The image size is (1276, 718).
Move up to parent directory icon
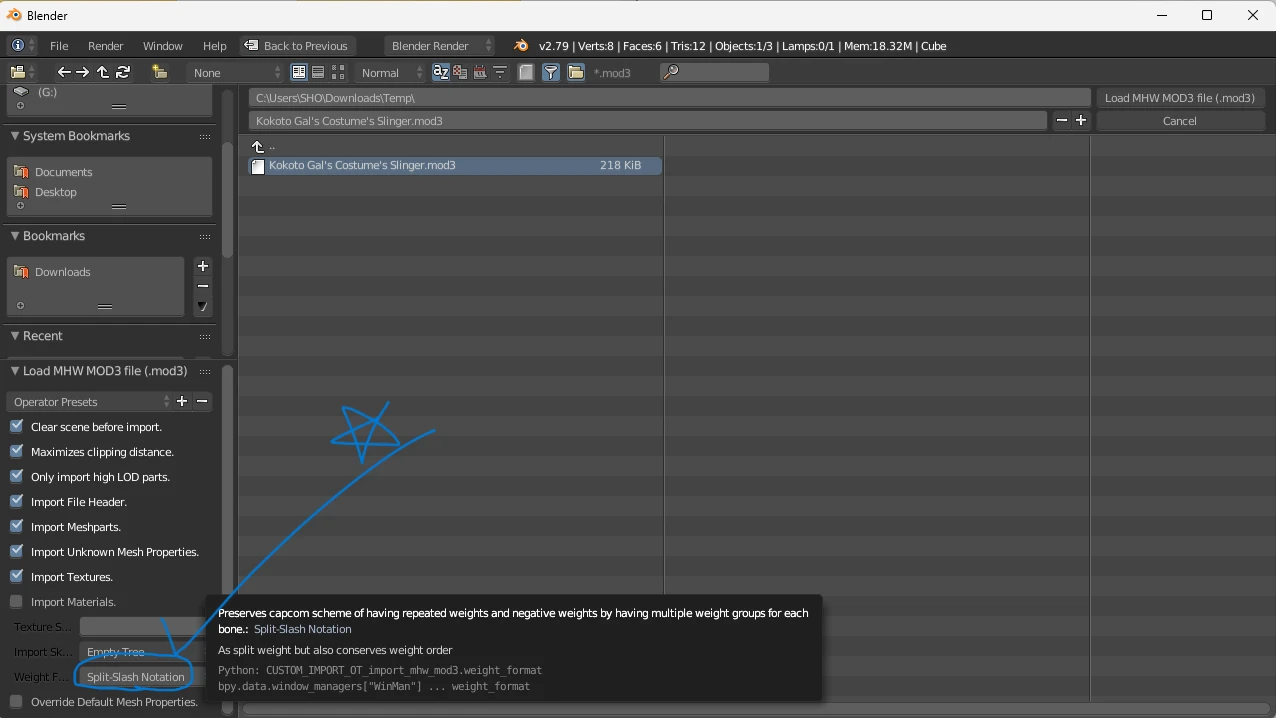[x=102, y=72]
